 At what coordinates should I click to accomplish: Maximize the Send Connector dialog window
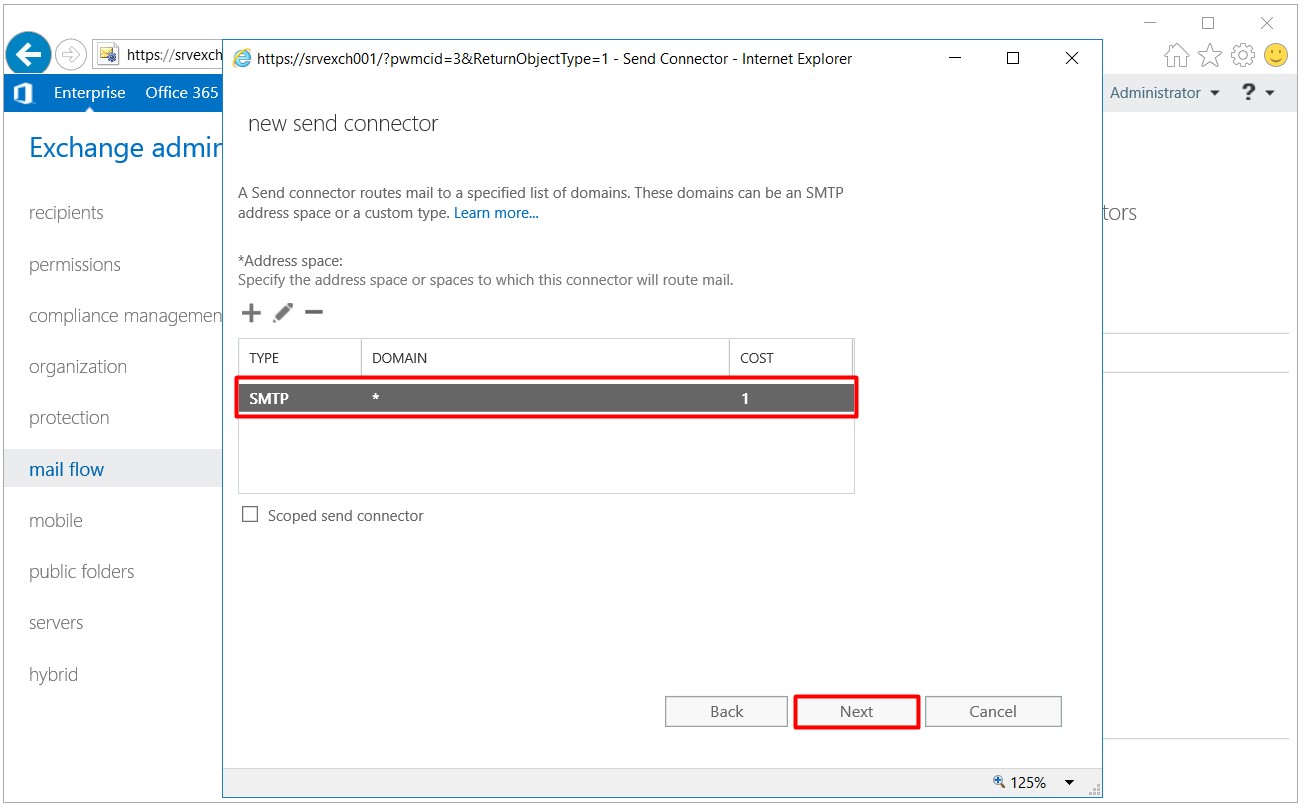[1013, 59]
